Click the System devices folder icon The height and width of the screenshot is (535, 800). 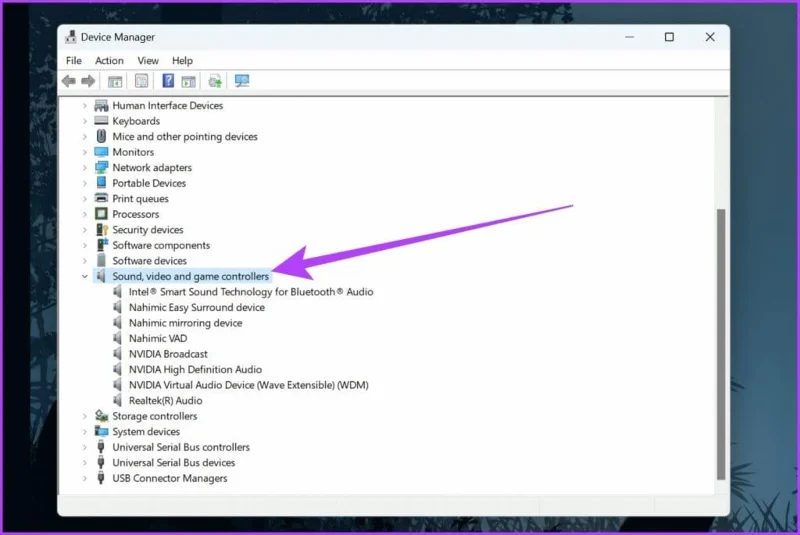tap(101, 431)
